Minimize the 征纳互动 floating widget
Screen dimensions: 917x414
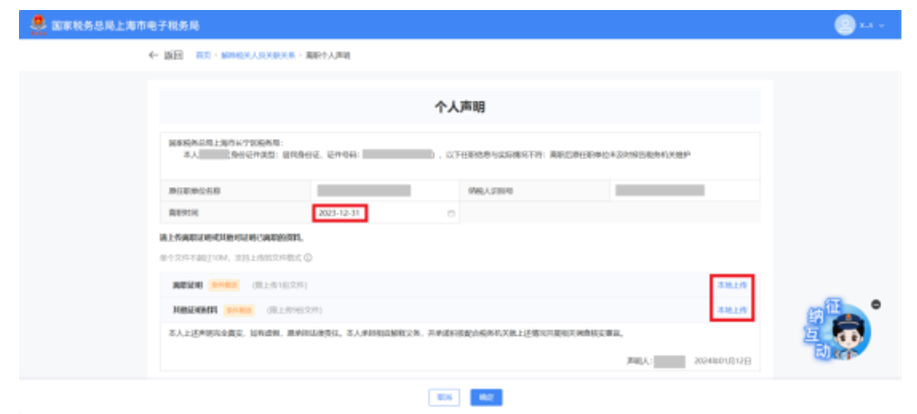click(876, 304)
